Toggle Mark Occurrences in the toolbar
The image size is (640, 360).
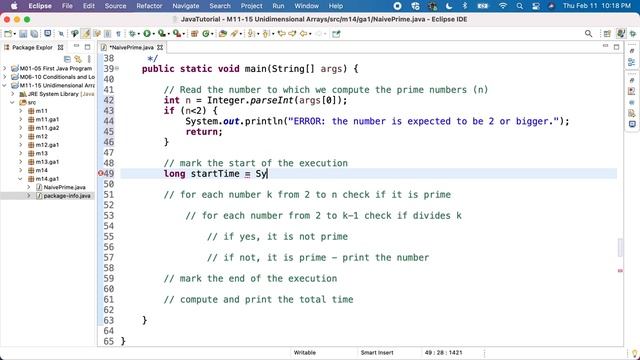(x=86, y=34)
